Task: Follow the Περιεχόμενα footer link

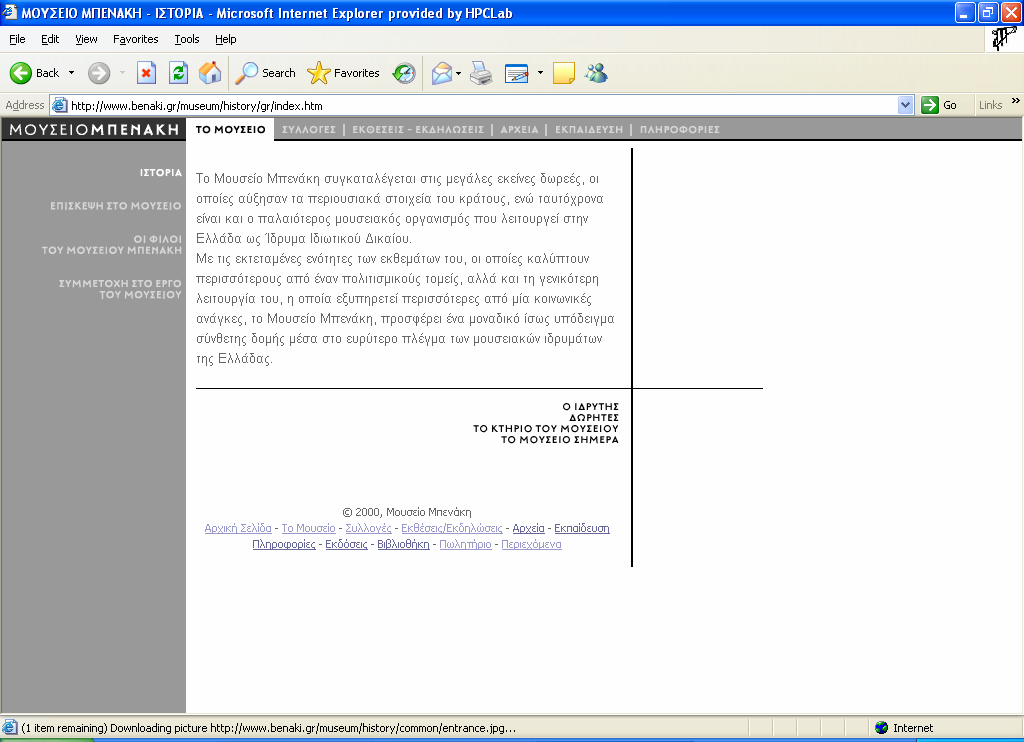Action: pyautogui.click(x=531, y=544)
